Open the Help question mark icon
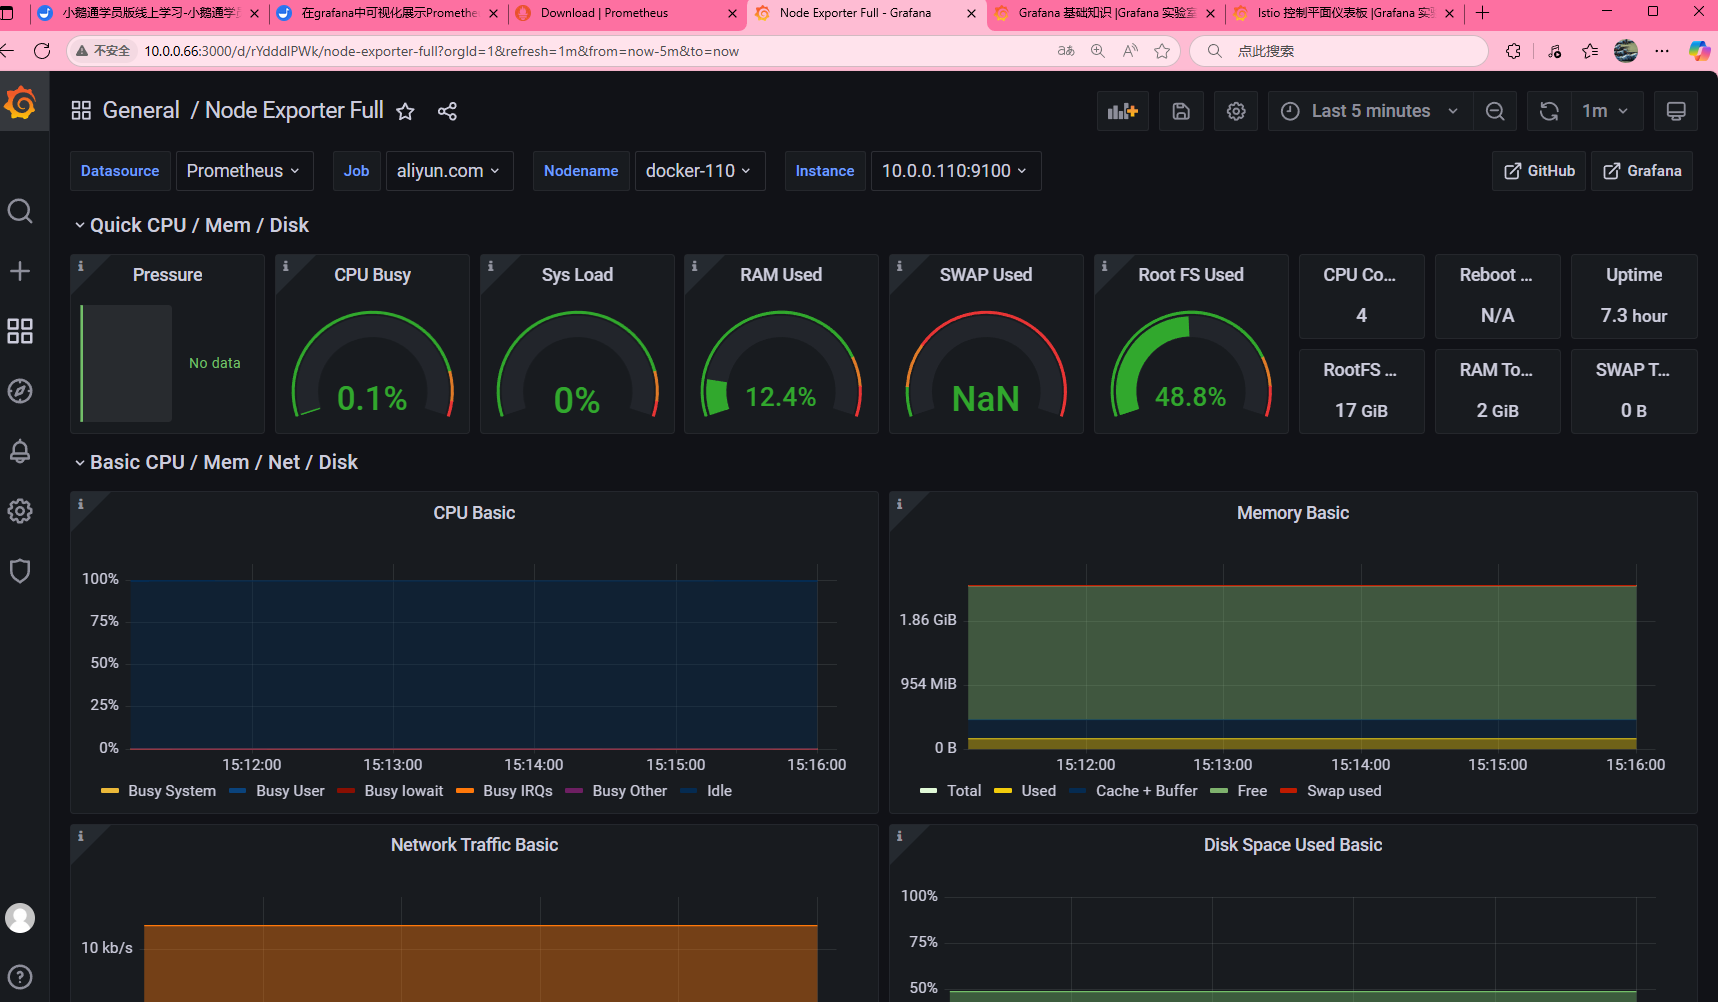This screenshot has height=1002, width=1718. click(20, 977)
